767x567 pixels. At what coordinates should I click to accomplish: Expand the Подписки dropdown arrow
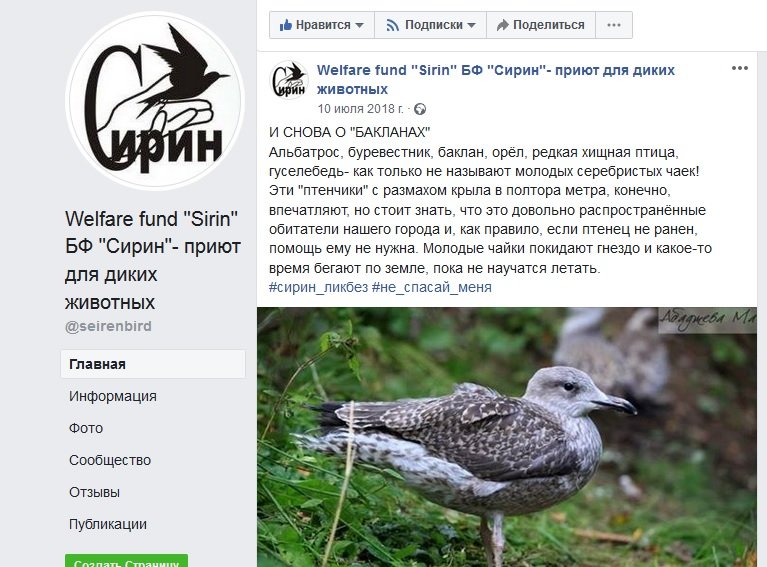click(x=472, y=25)
